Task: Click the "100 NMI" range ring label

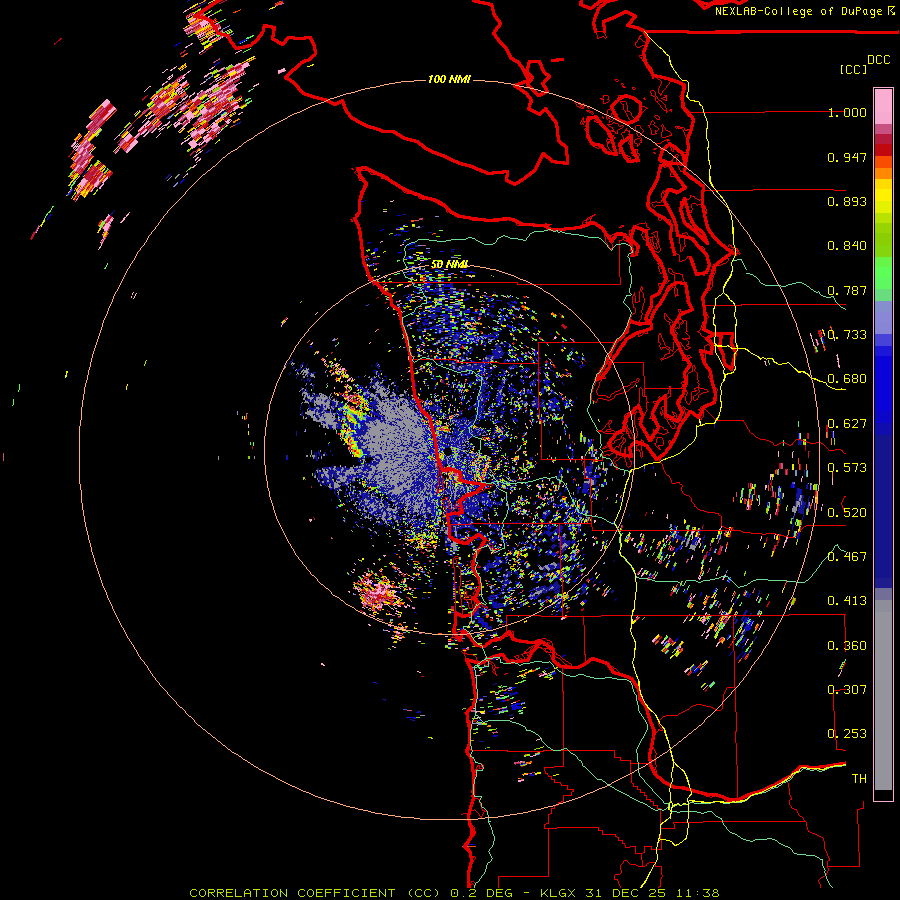Action: click(x=449, y=79)
